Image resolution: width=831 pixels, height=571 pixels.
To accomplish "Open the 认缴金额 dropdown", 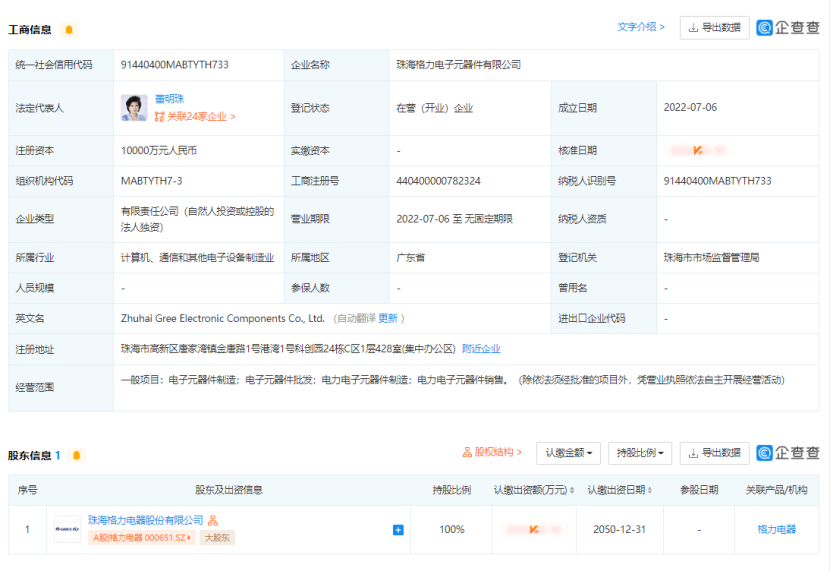I will coord(568,453).
